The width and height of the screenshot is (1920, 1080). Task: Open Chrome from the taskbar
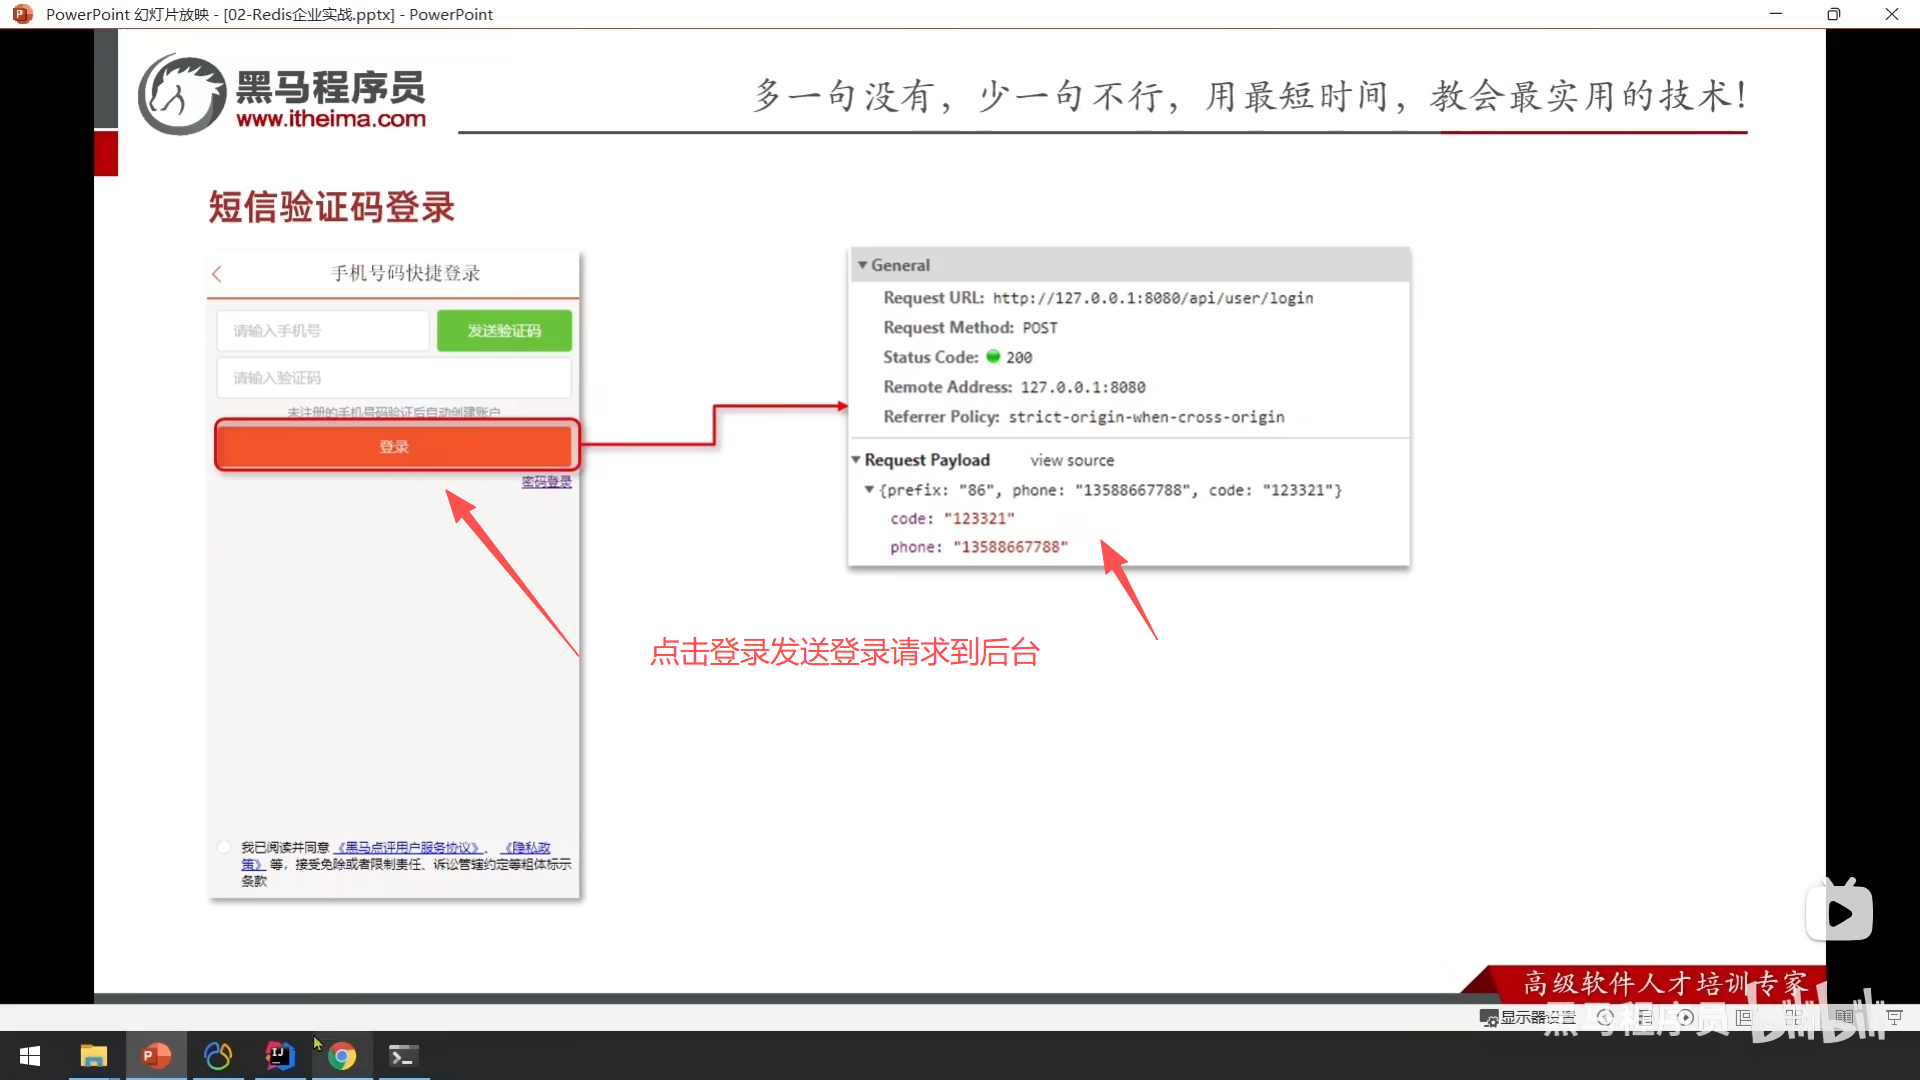(342, 1056)
